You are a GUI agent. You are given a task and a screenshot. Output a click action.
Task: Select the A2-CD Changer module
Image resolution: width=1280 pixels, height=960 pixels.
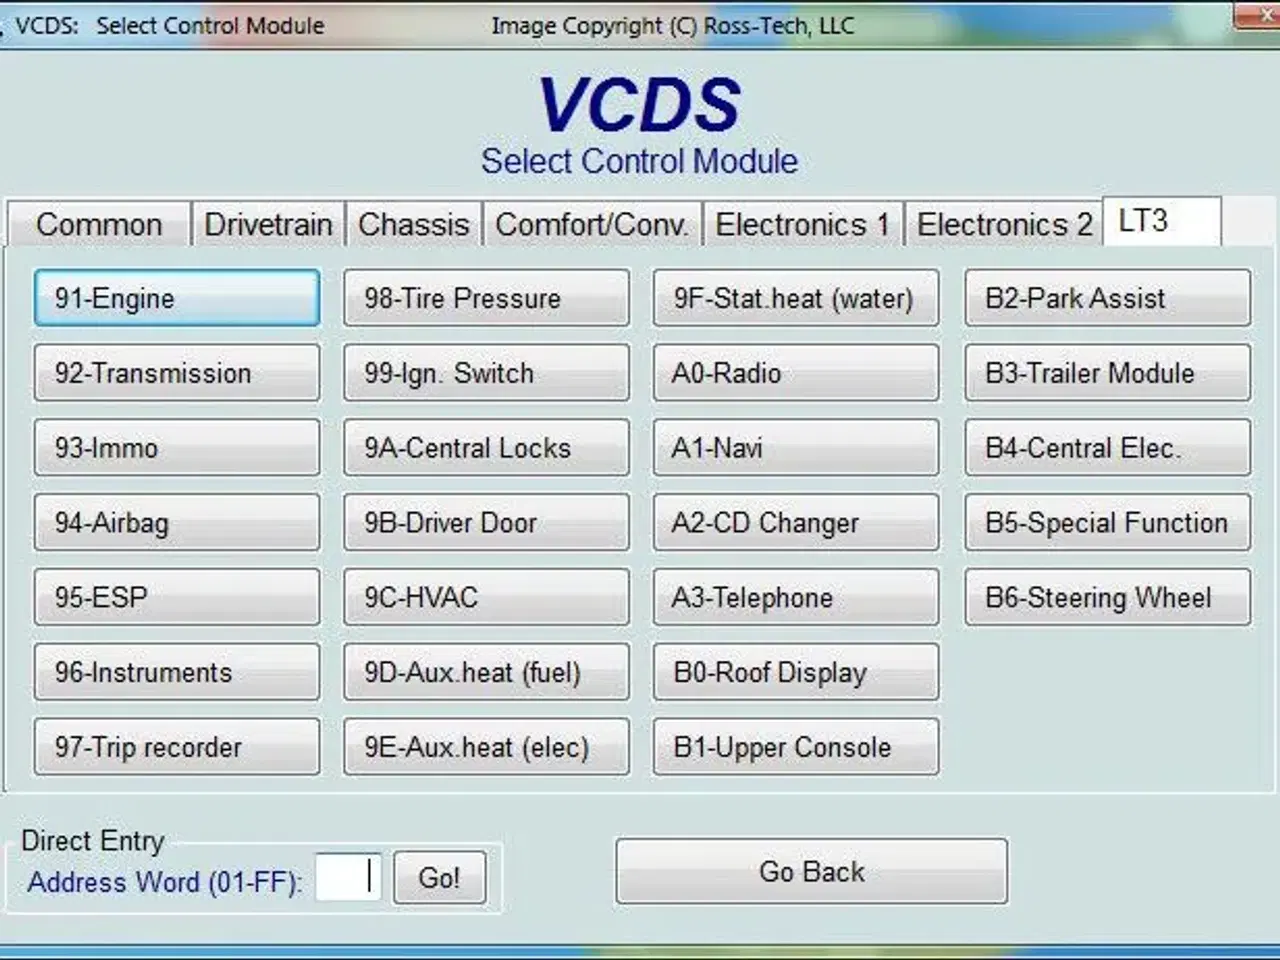point(797,522)
